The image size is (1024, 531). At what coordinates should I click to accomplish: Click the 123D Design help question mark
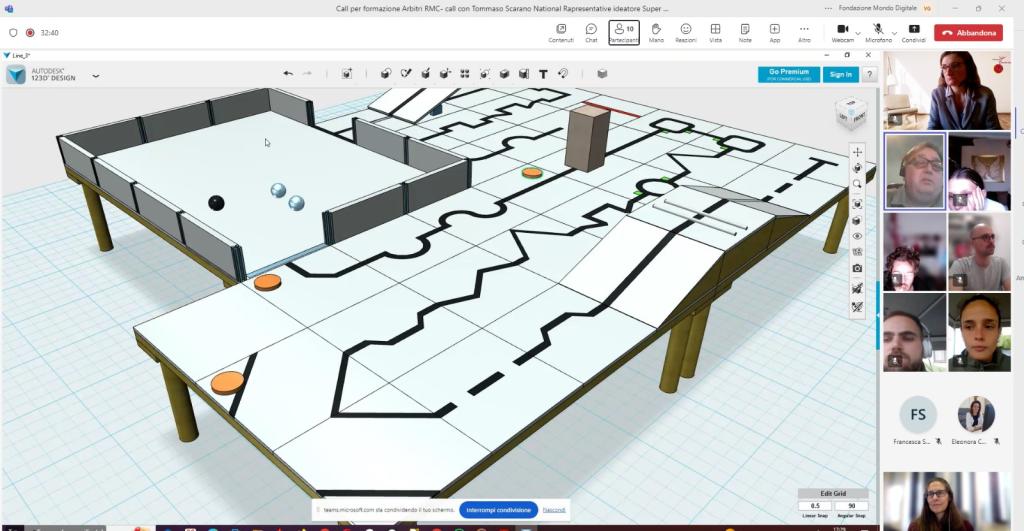pyautogui.click(x=869, y=74)
